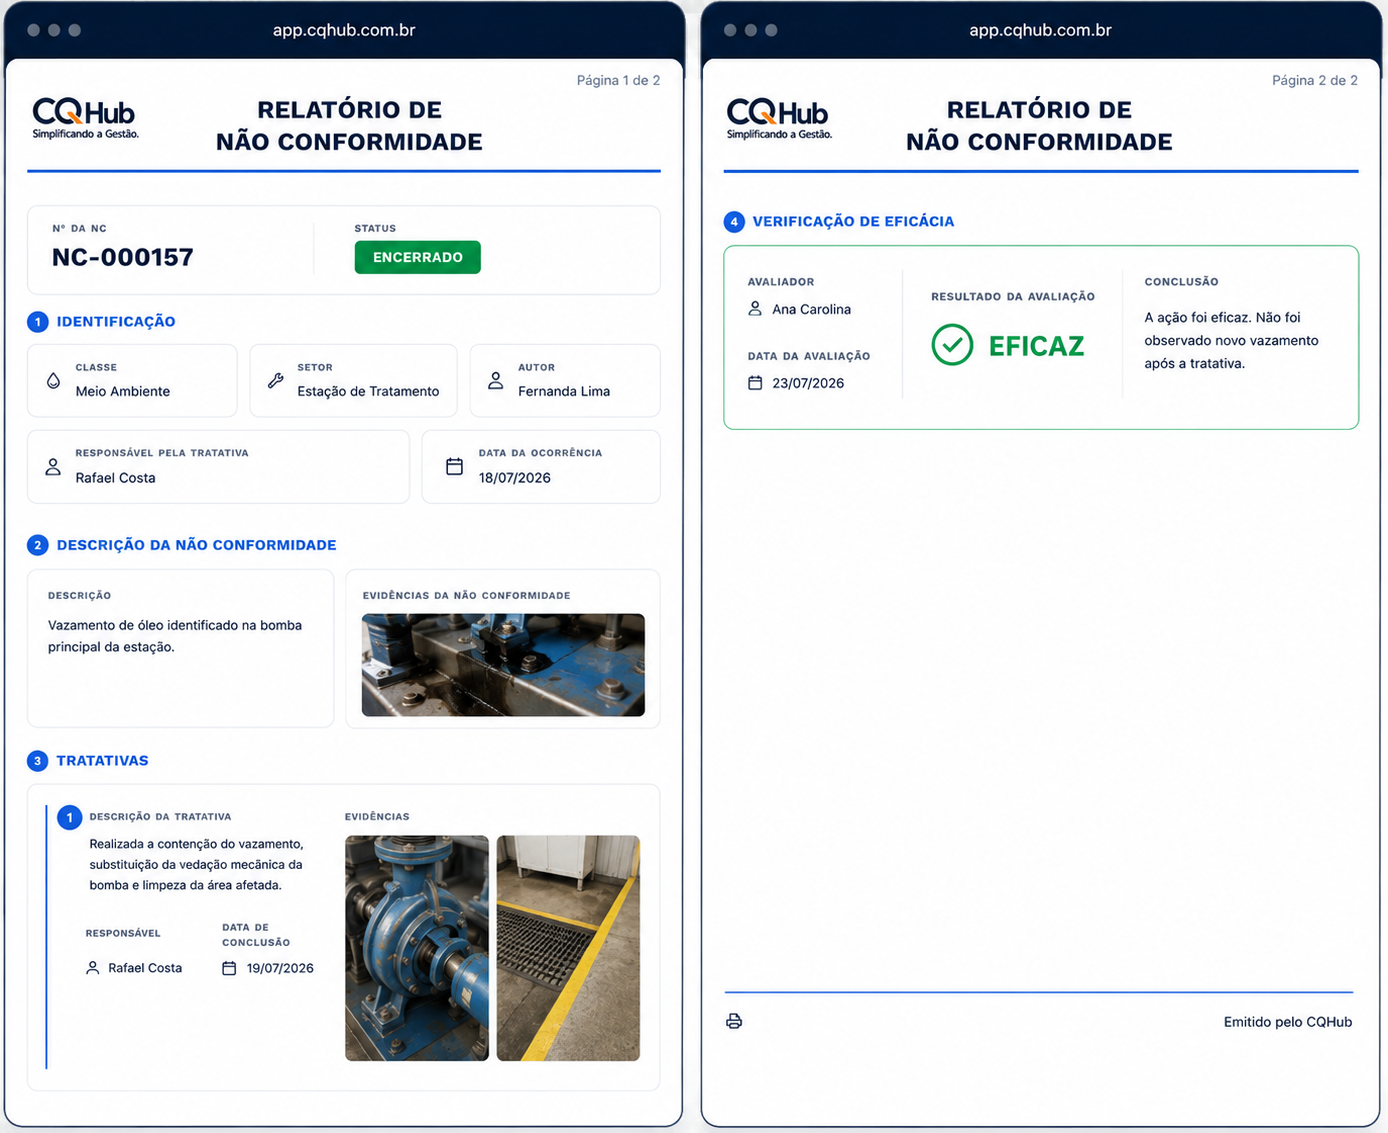The width and height of the screenshot is (1388, 1133).
Task: Click the Emitido pelo CQHub footer text
Action: (1288, 1022)
